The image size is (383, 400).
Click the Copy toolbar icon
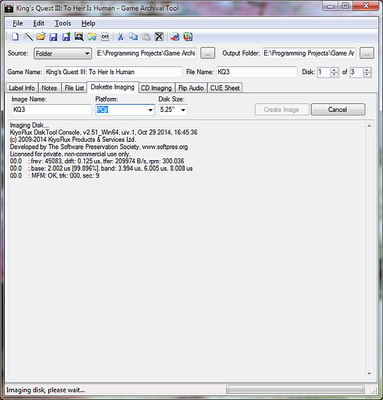point(133,37)
